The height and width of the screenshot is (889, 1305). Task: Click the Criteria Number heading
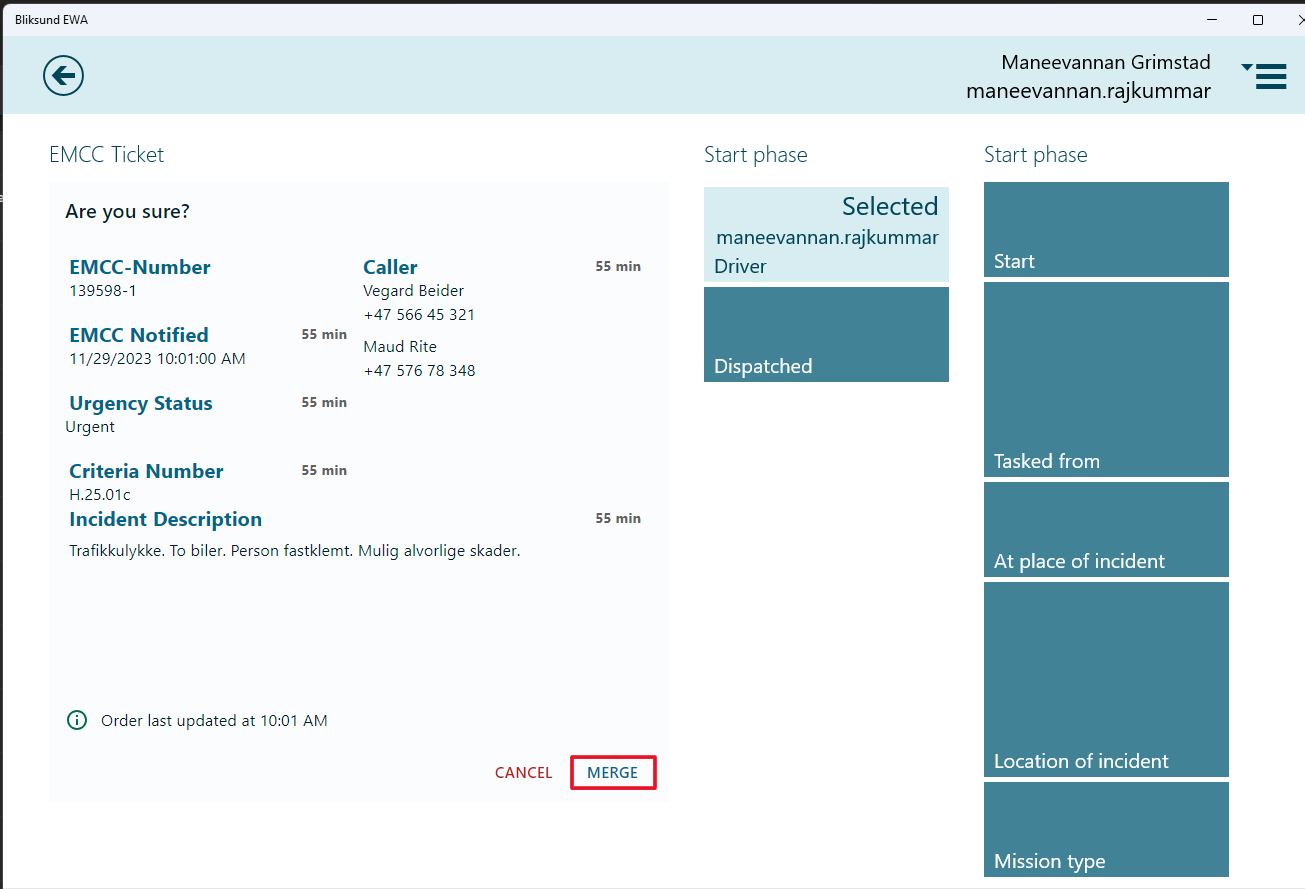(x=146, y=471)
